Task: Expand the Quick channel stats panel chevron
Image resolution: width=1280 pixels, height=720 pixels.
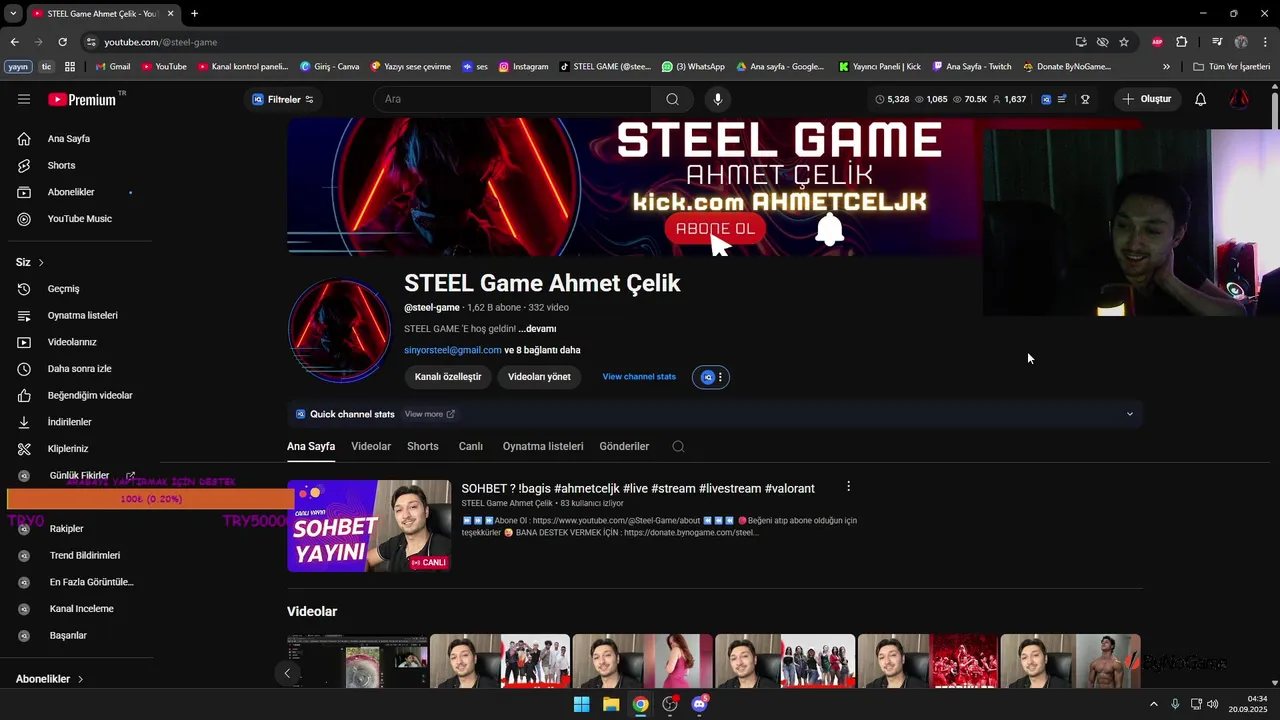Action: [1130, 414]
